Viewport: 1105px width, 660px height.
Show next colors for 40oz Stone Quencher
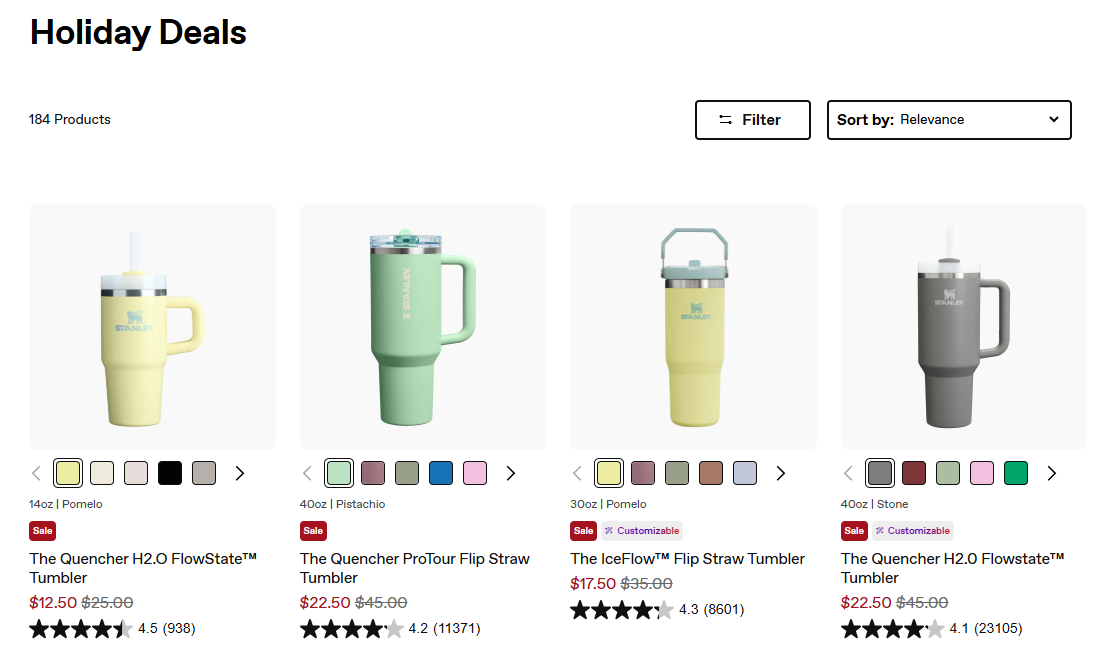coord(1051,473)
